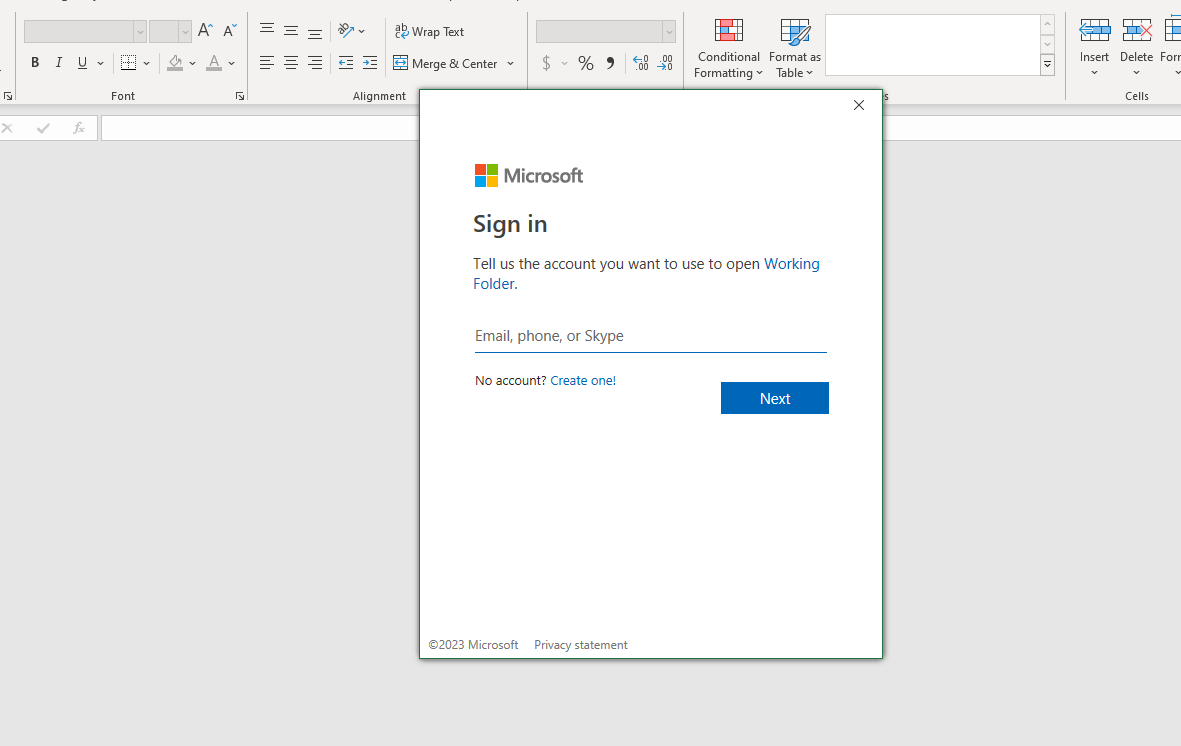
Task: Click the Cell Styles gallery box
Action: [x=932, y=45]
